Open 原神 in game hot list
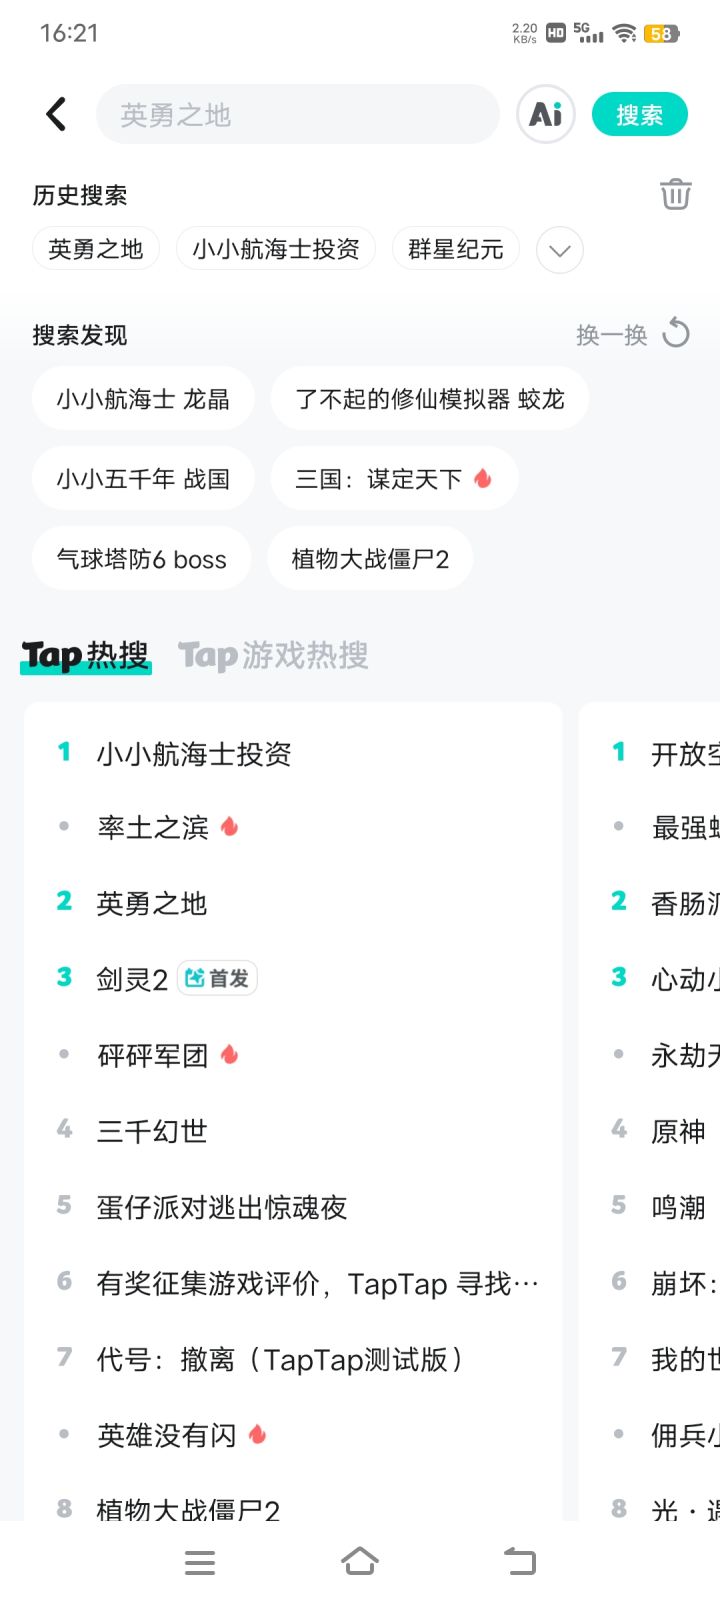 coord(678,1131)
